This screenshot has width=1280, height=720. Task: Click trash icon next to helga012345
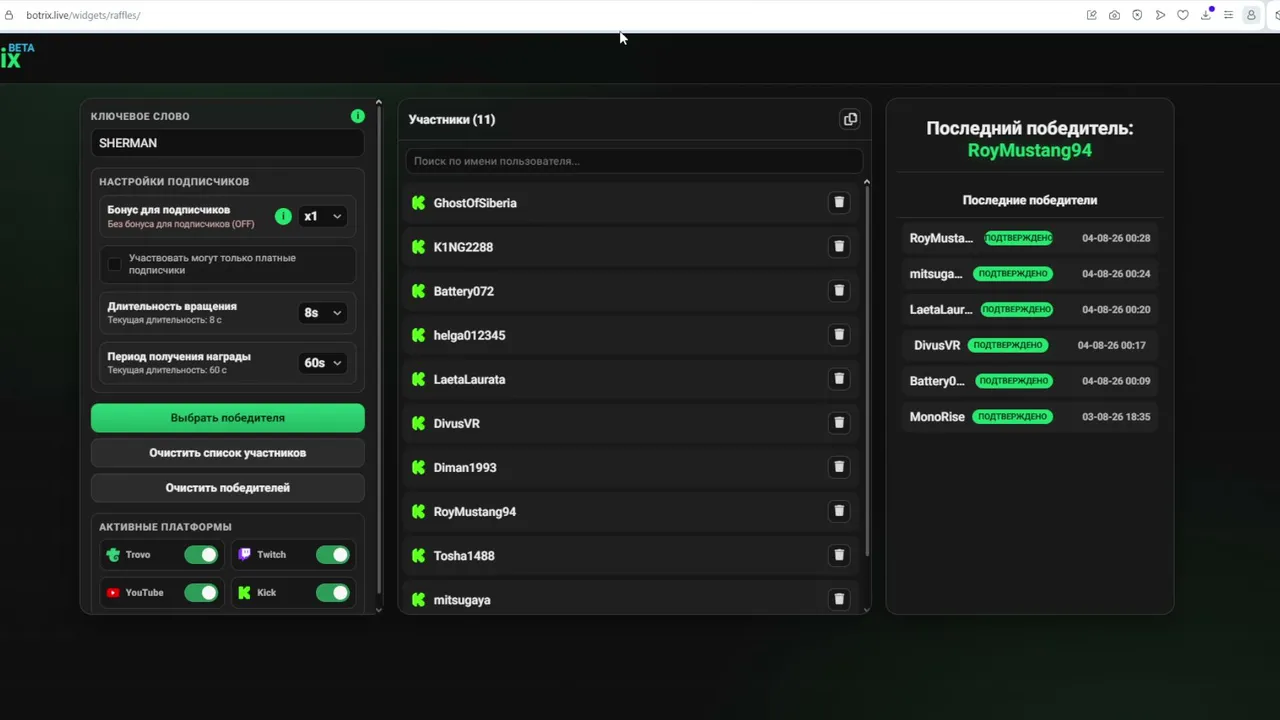tap(839, 334)
